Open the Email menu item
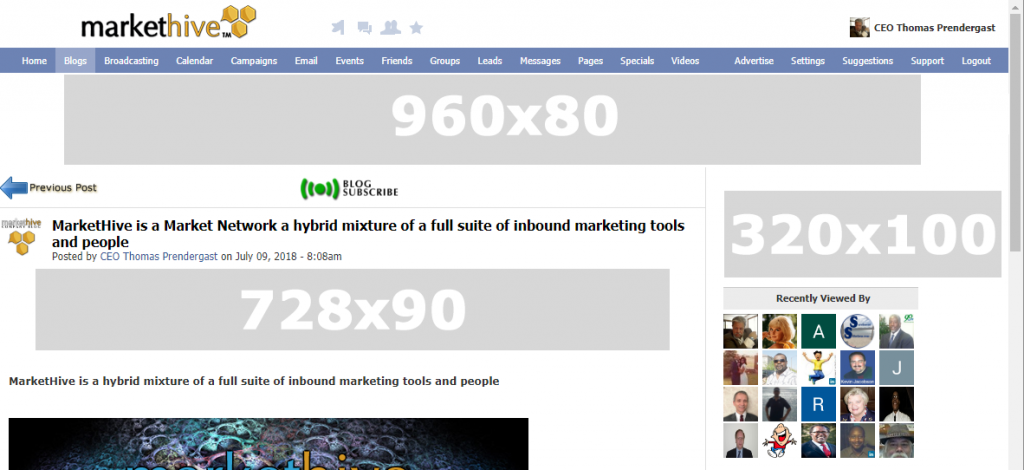The height and width of the screenshot is (470, 1024). pos(306,61)
